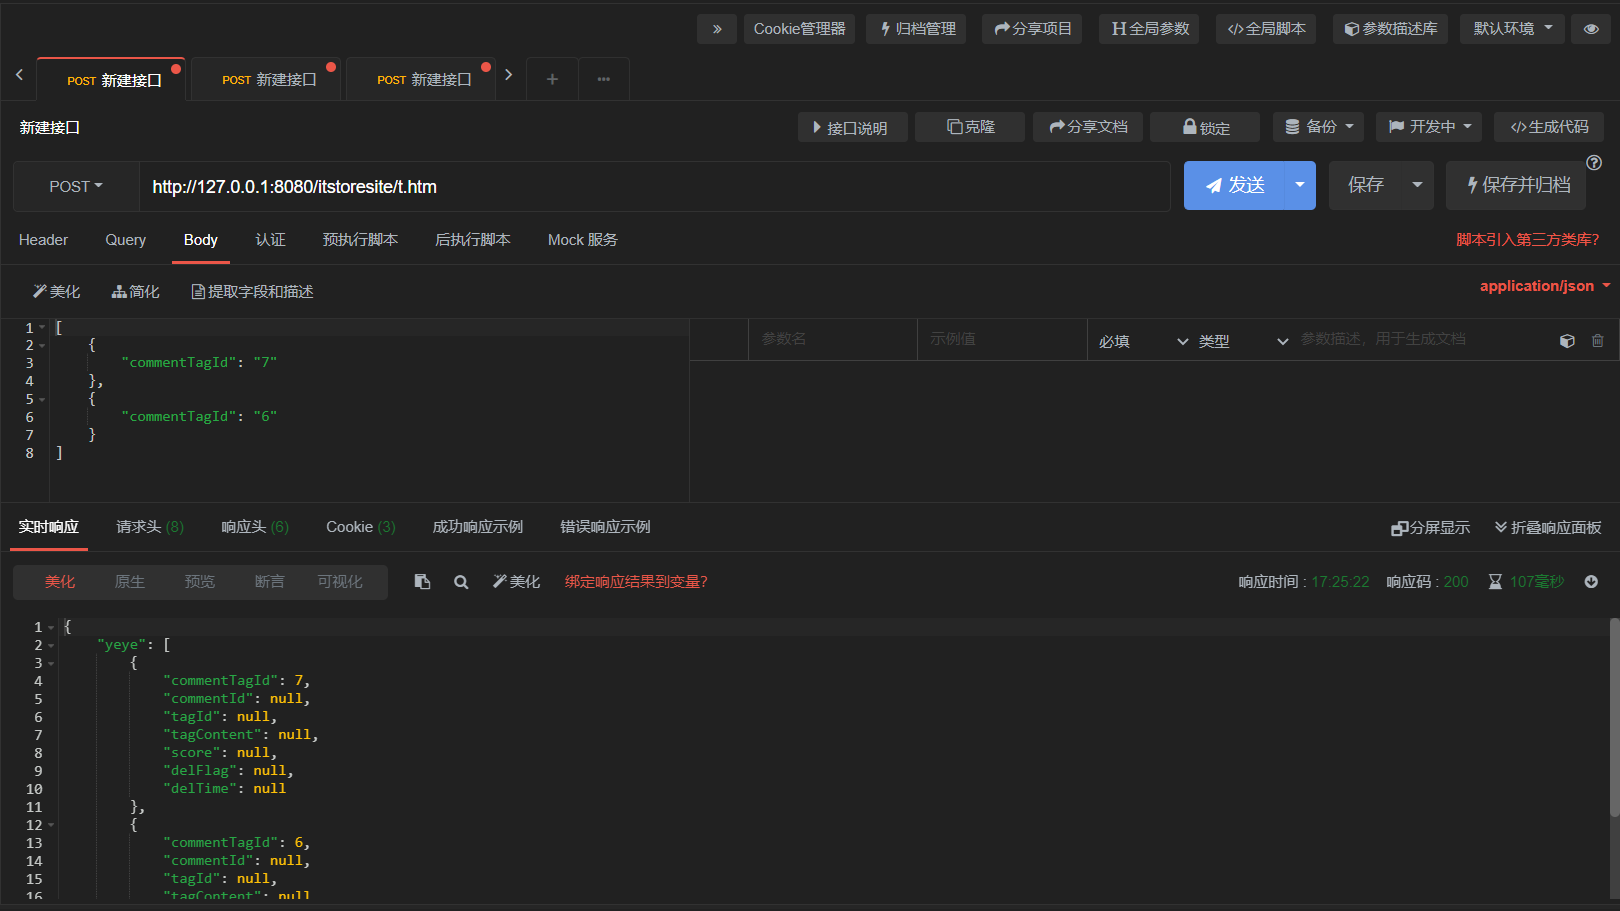Click the request URL input field
The image size is (1620, 911).
click(654, 186)
